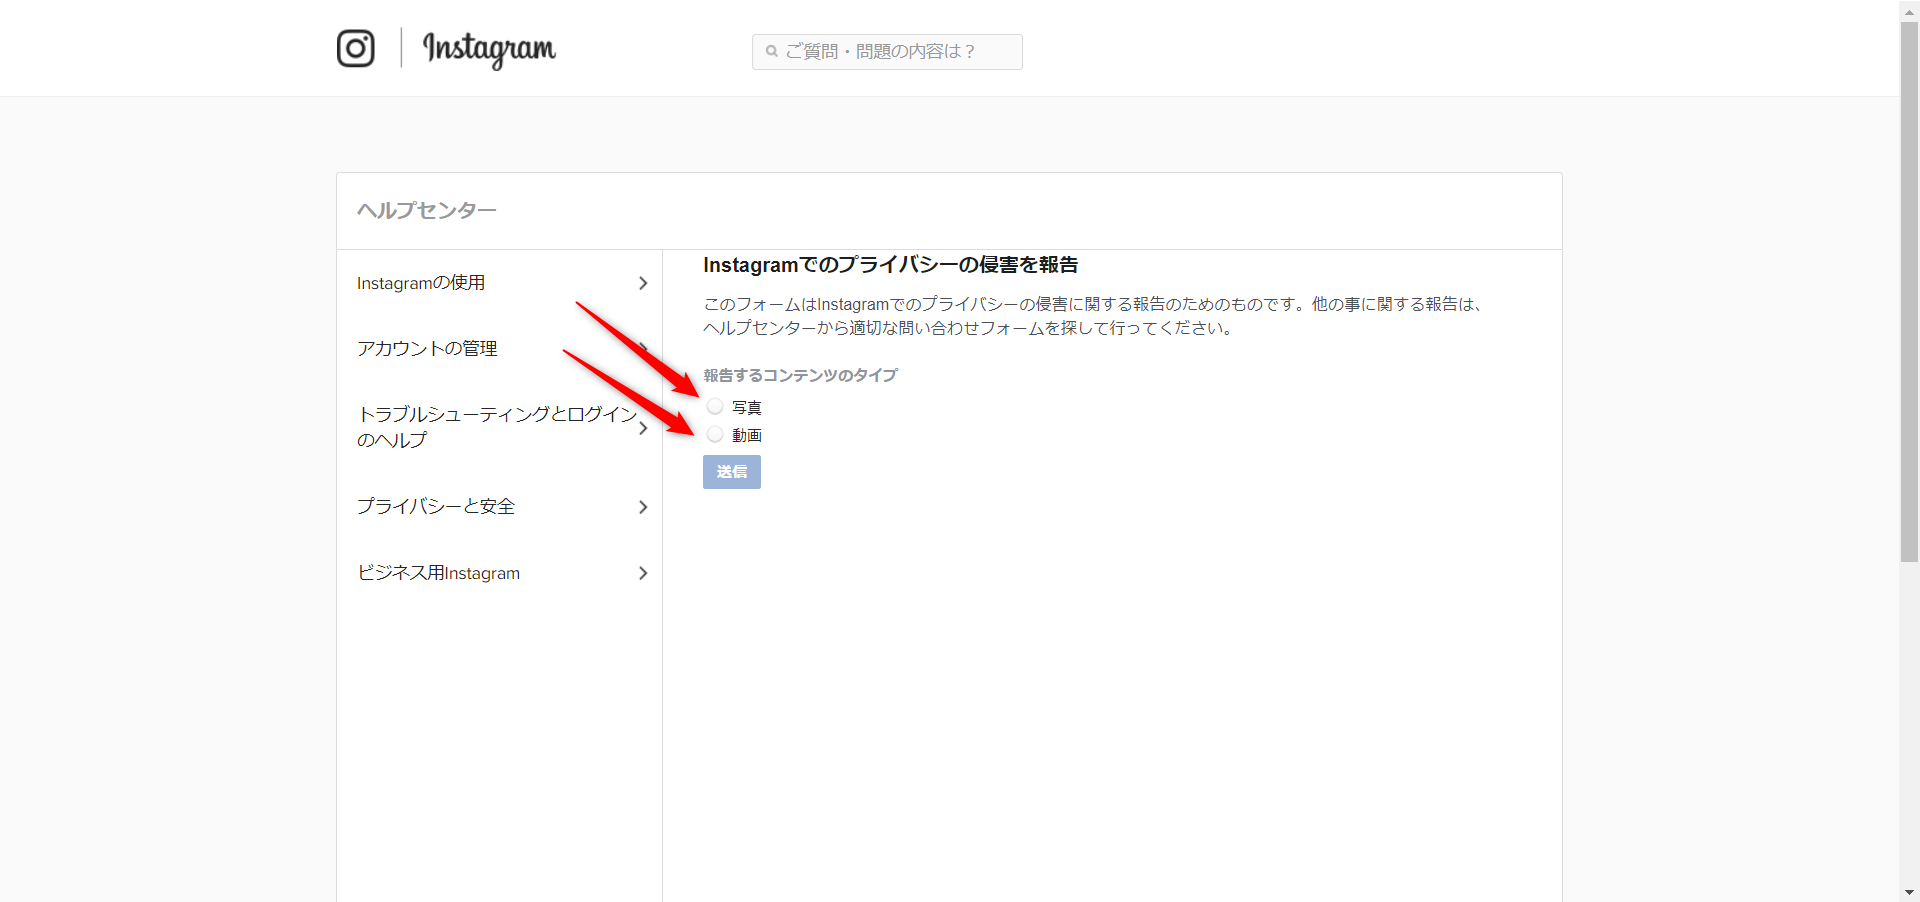Open the Instagramの使用 menu item
This screenshot has height=902, width=1920.
[500, 283]
